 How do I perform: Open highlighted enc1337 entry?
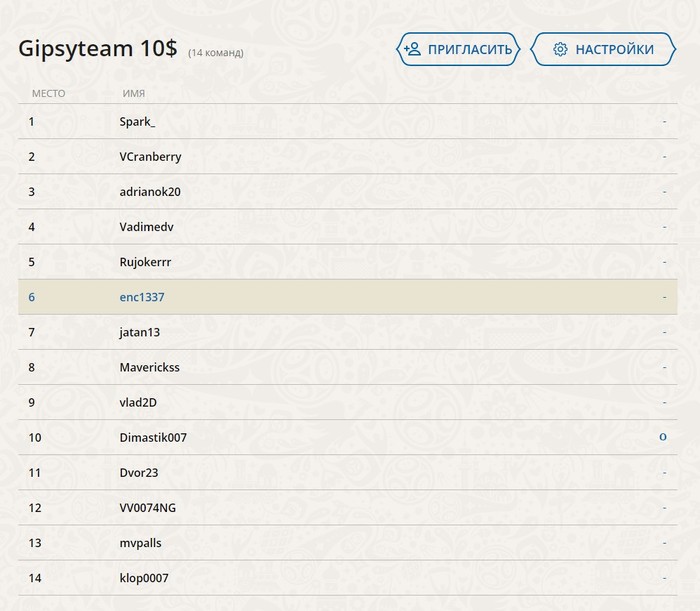348,297
